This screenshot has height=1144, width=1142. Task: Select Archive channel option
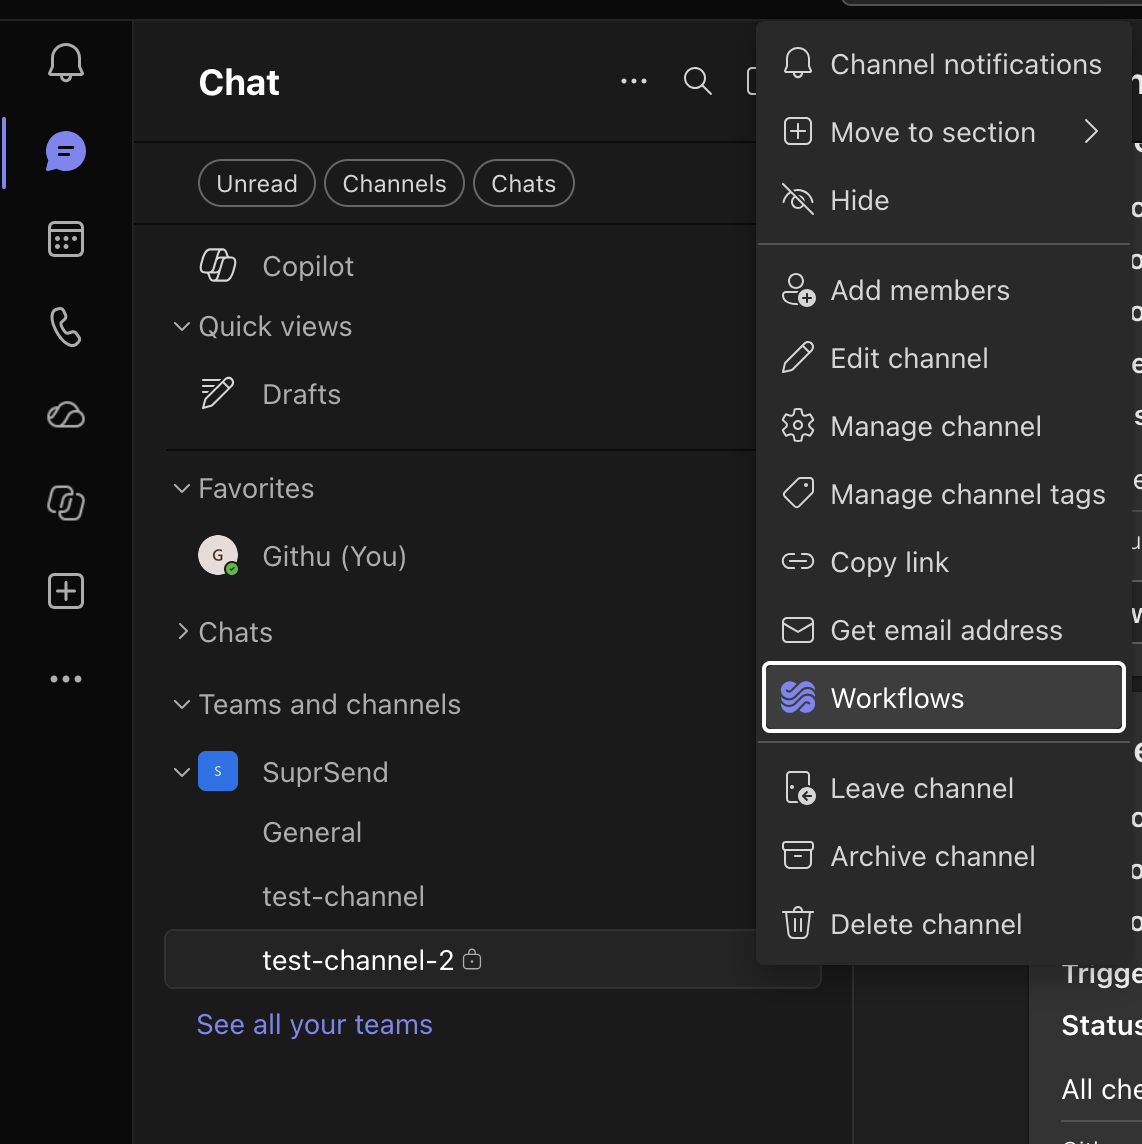[x=943, y=856]
